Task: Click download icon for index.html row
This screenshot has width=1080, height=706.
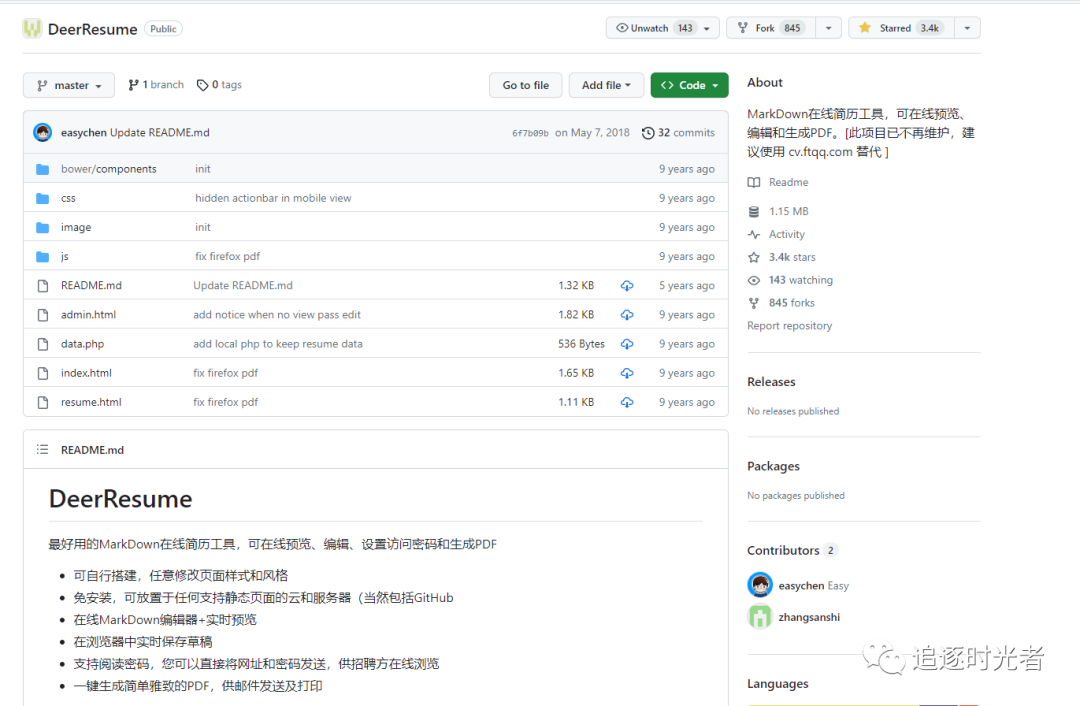Action: 627,373
